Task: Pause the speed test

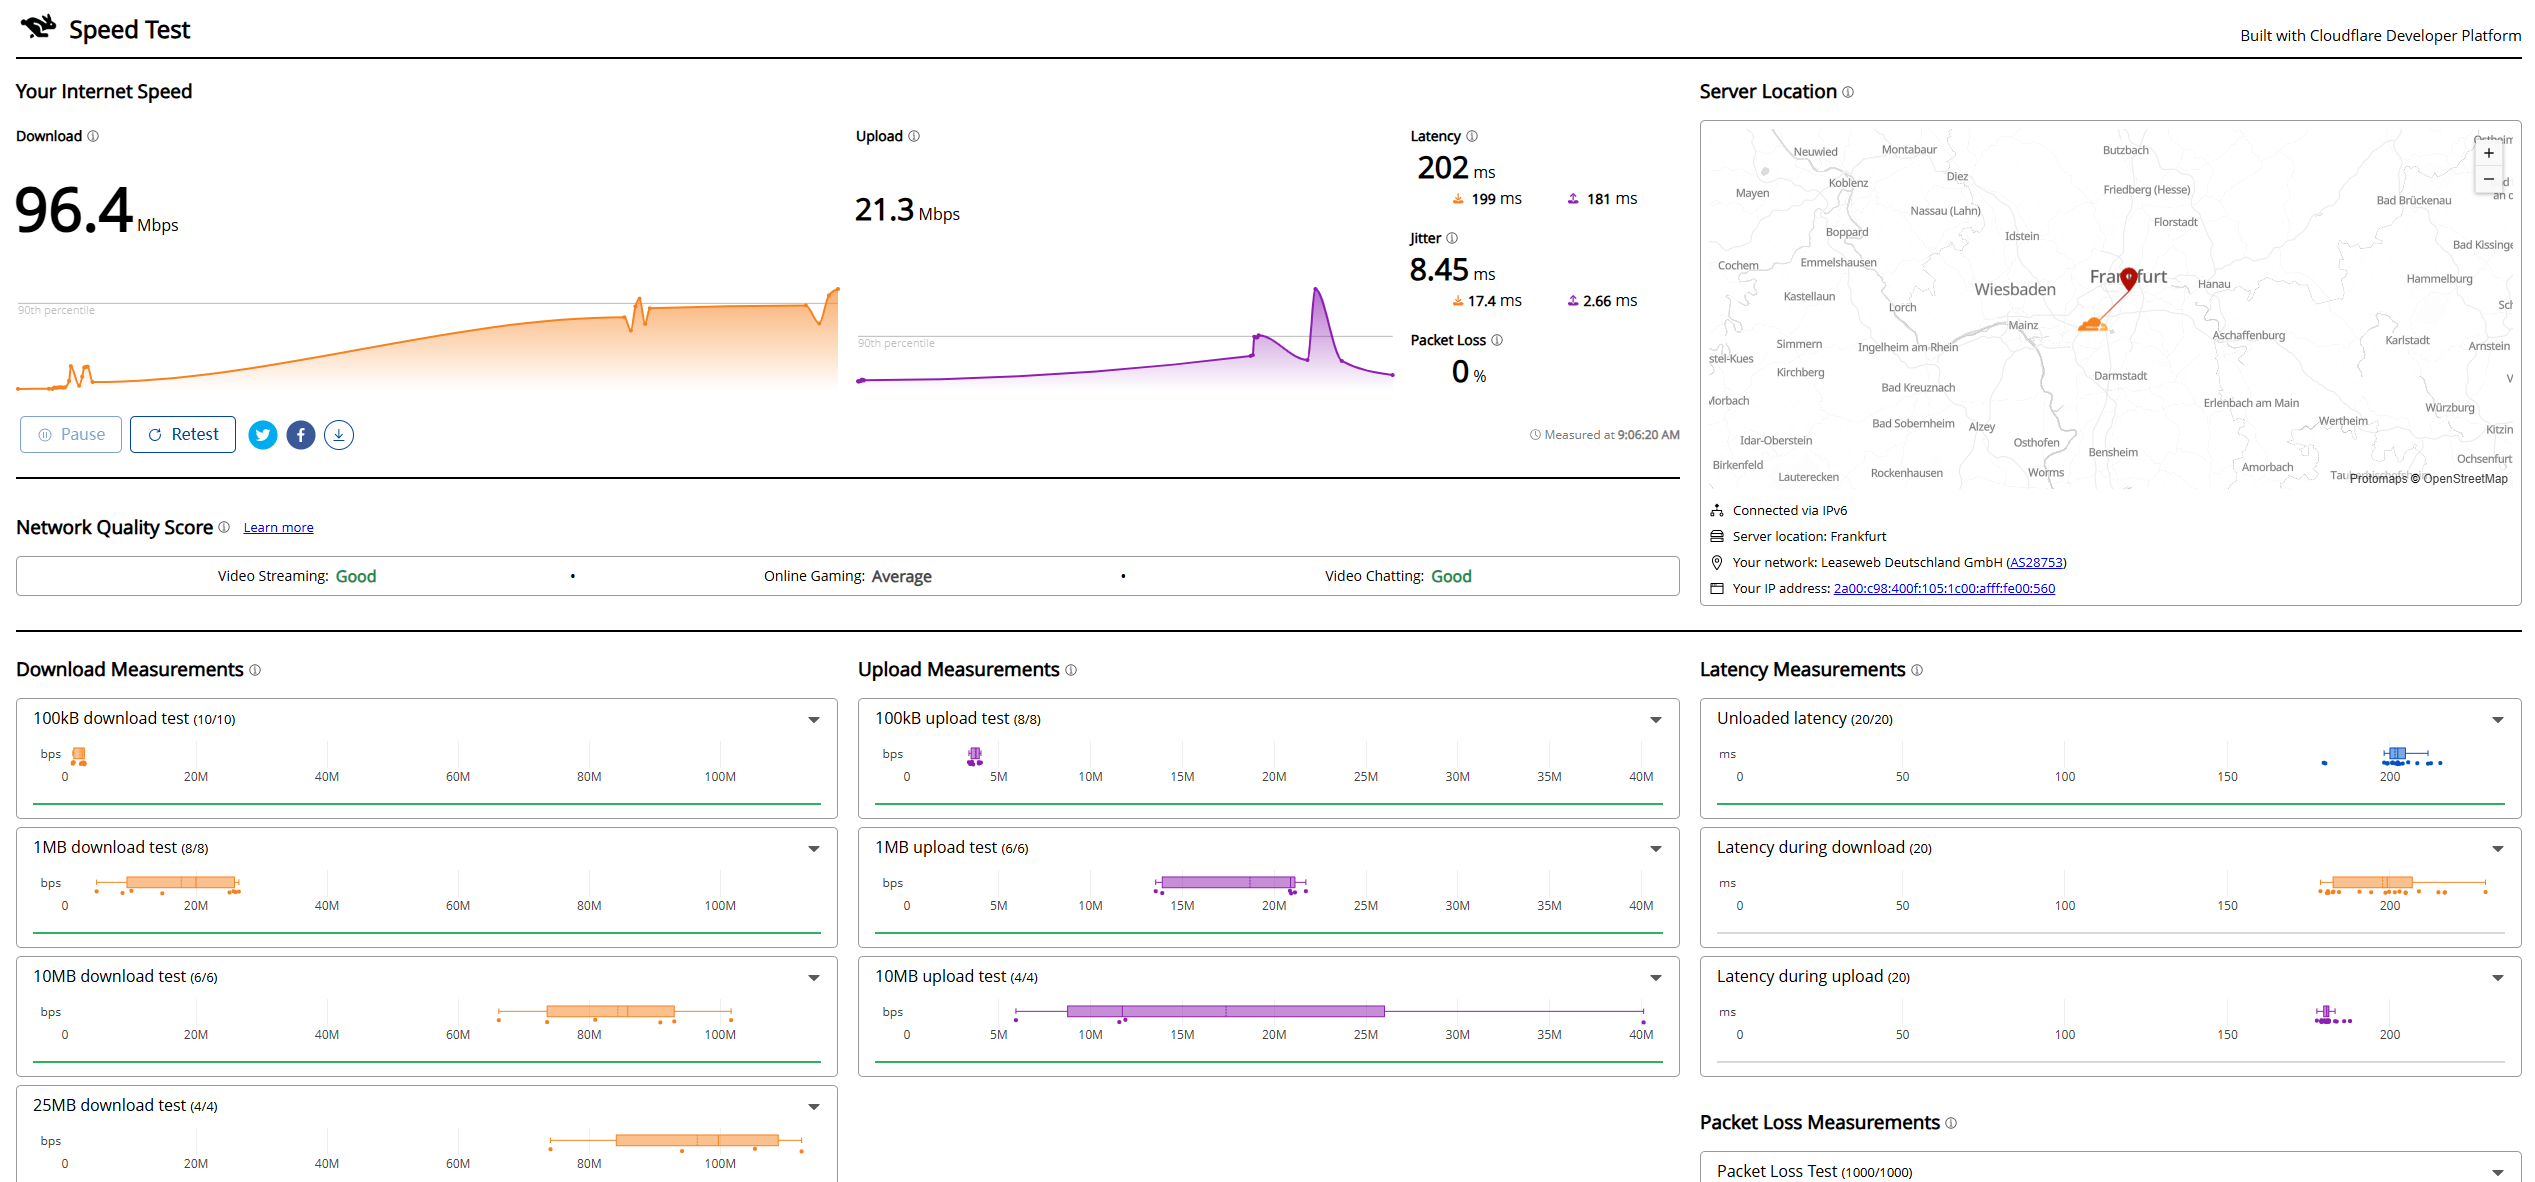Action: (x=71, y=435)
